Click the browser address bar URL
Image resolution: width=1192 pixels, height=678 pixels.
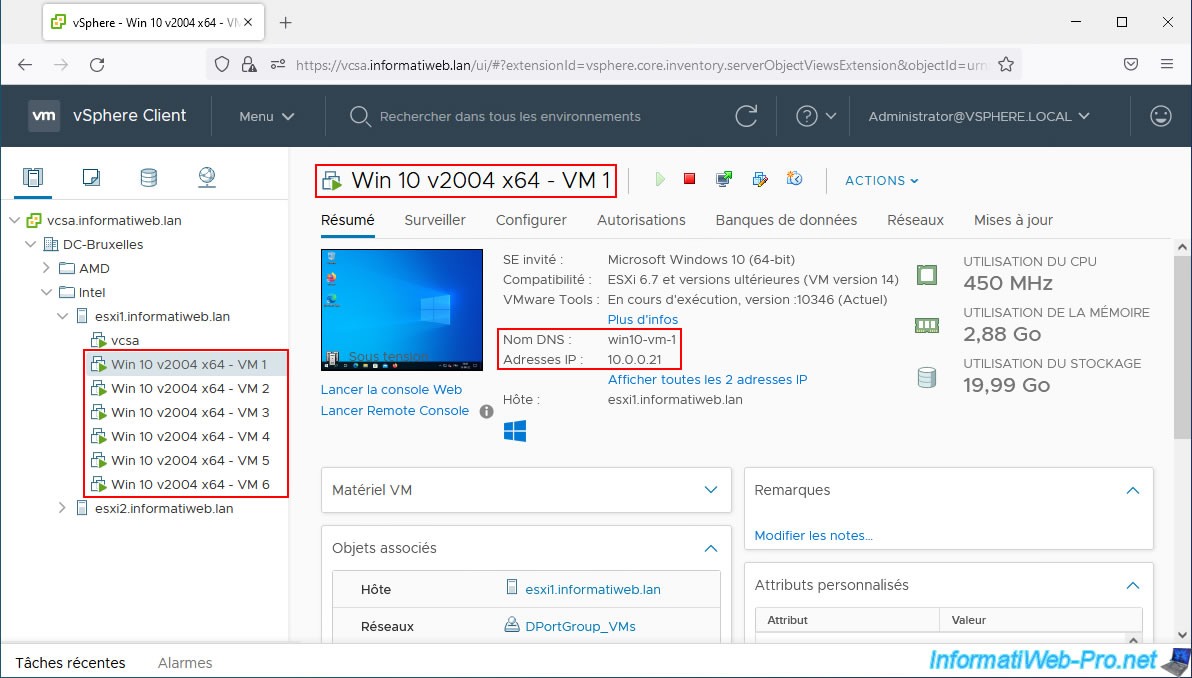coord(642,65)
